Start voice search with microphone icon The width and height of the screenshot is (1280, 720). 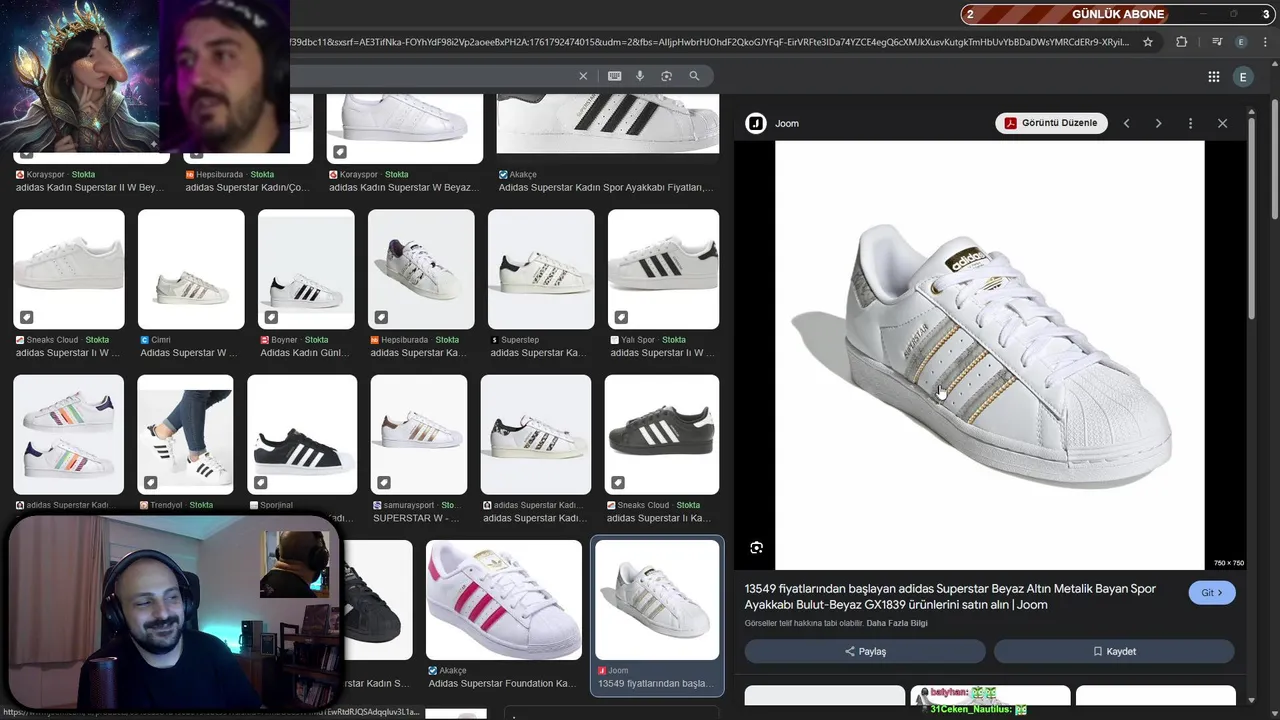click(x=640, y=76)
